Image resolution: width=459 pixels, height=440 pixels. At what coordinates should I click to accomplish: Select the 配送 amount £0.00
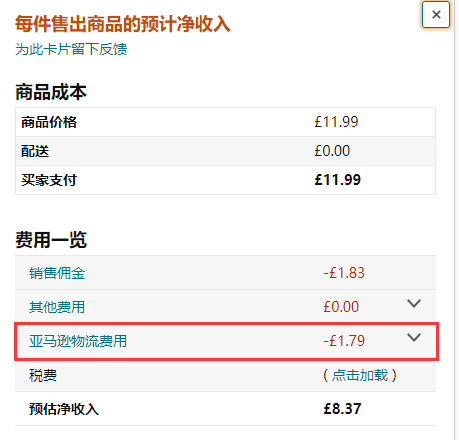click(x=332, y=151)
